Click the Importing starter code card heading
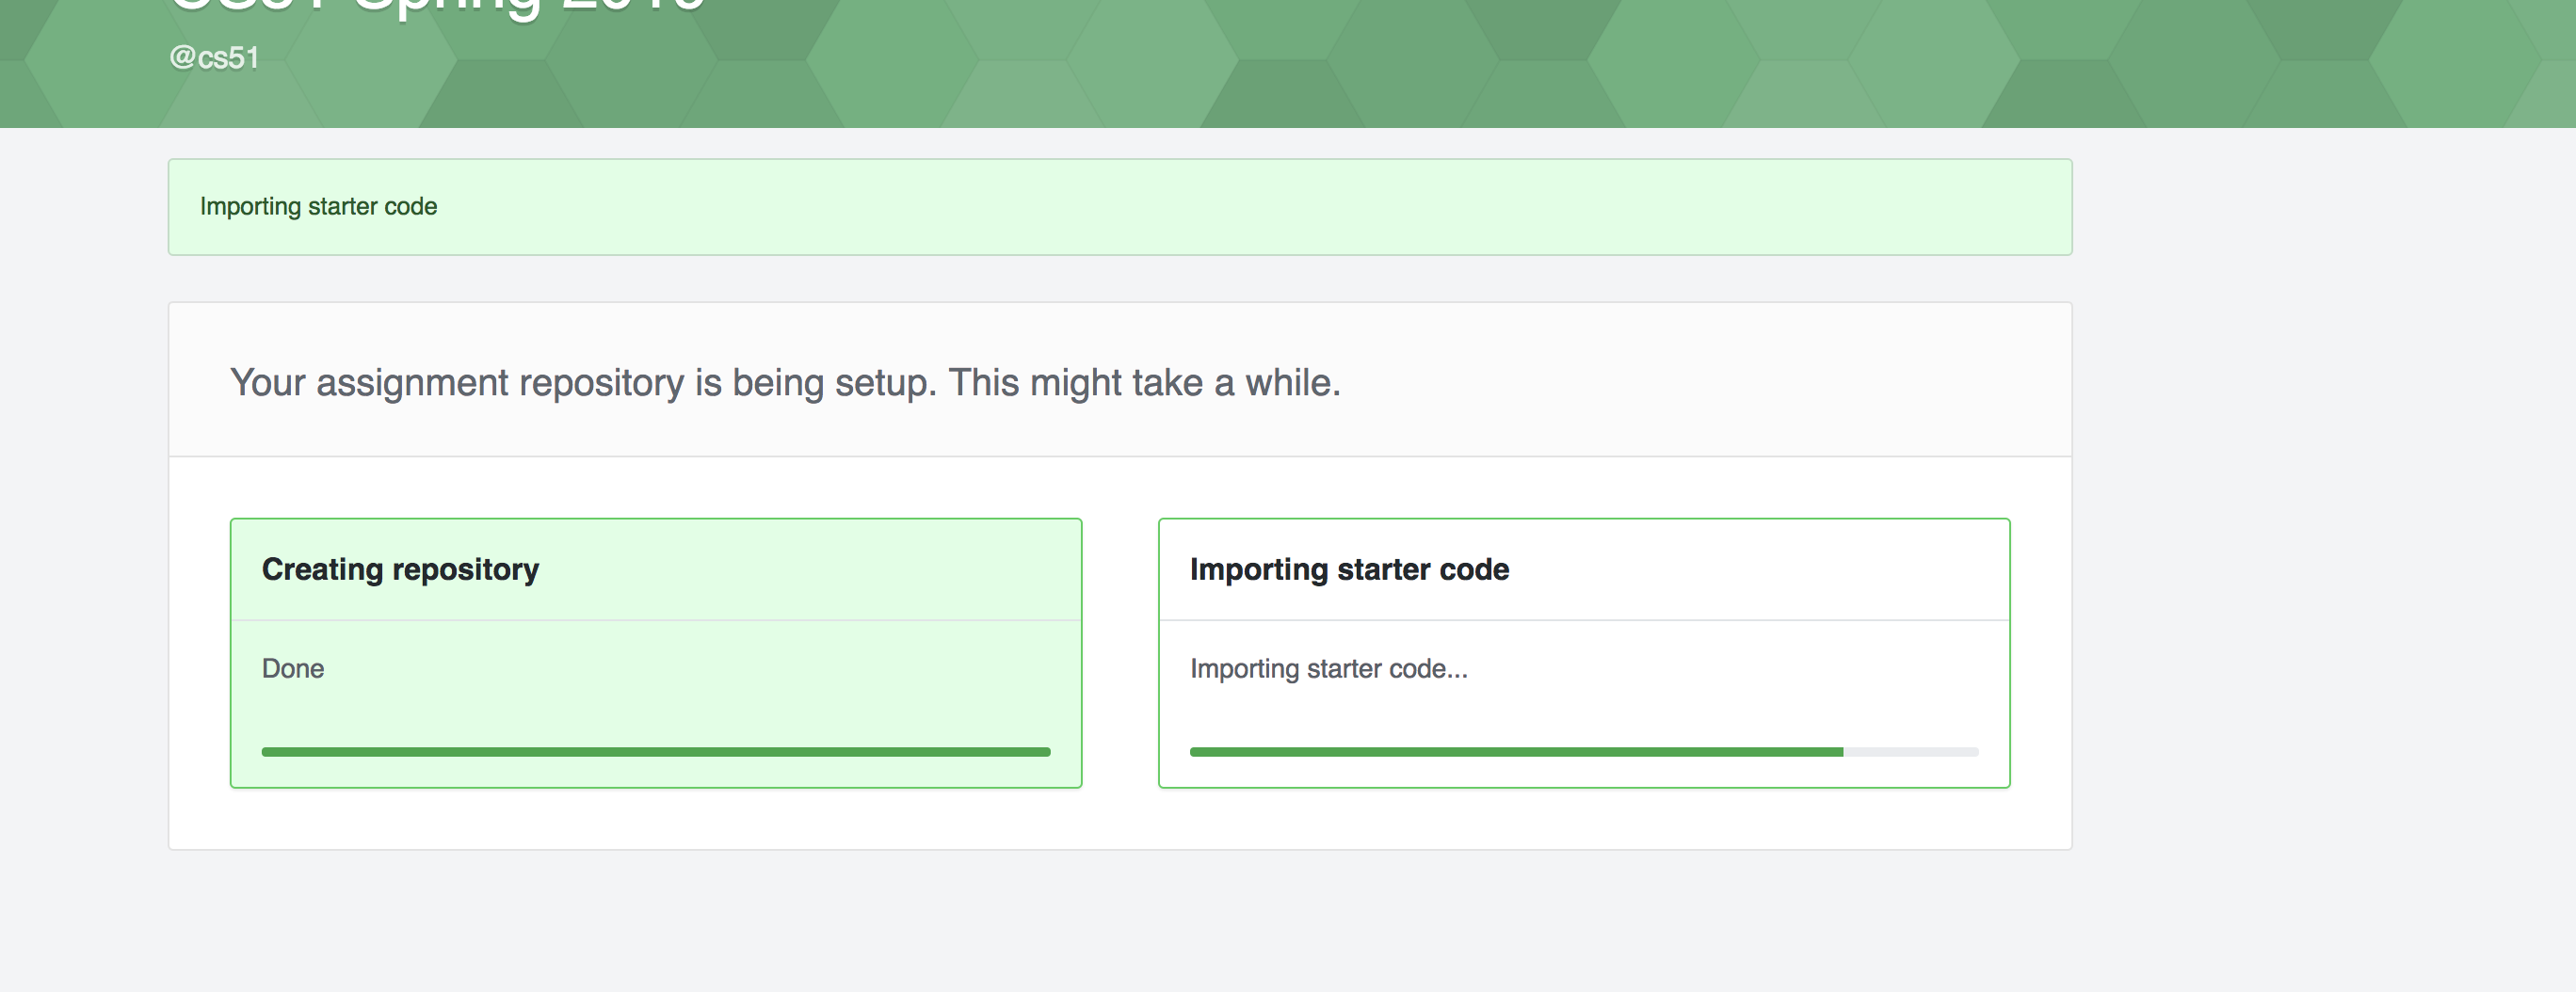Viewport: 2576px width, 992px height. pos(1349,568)
